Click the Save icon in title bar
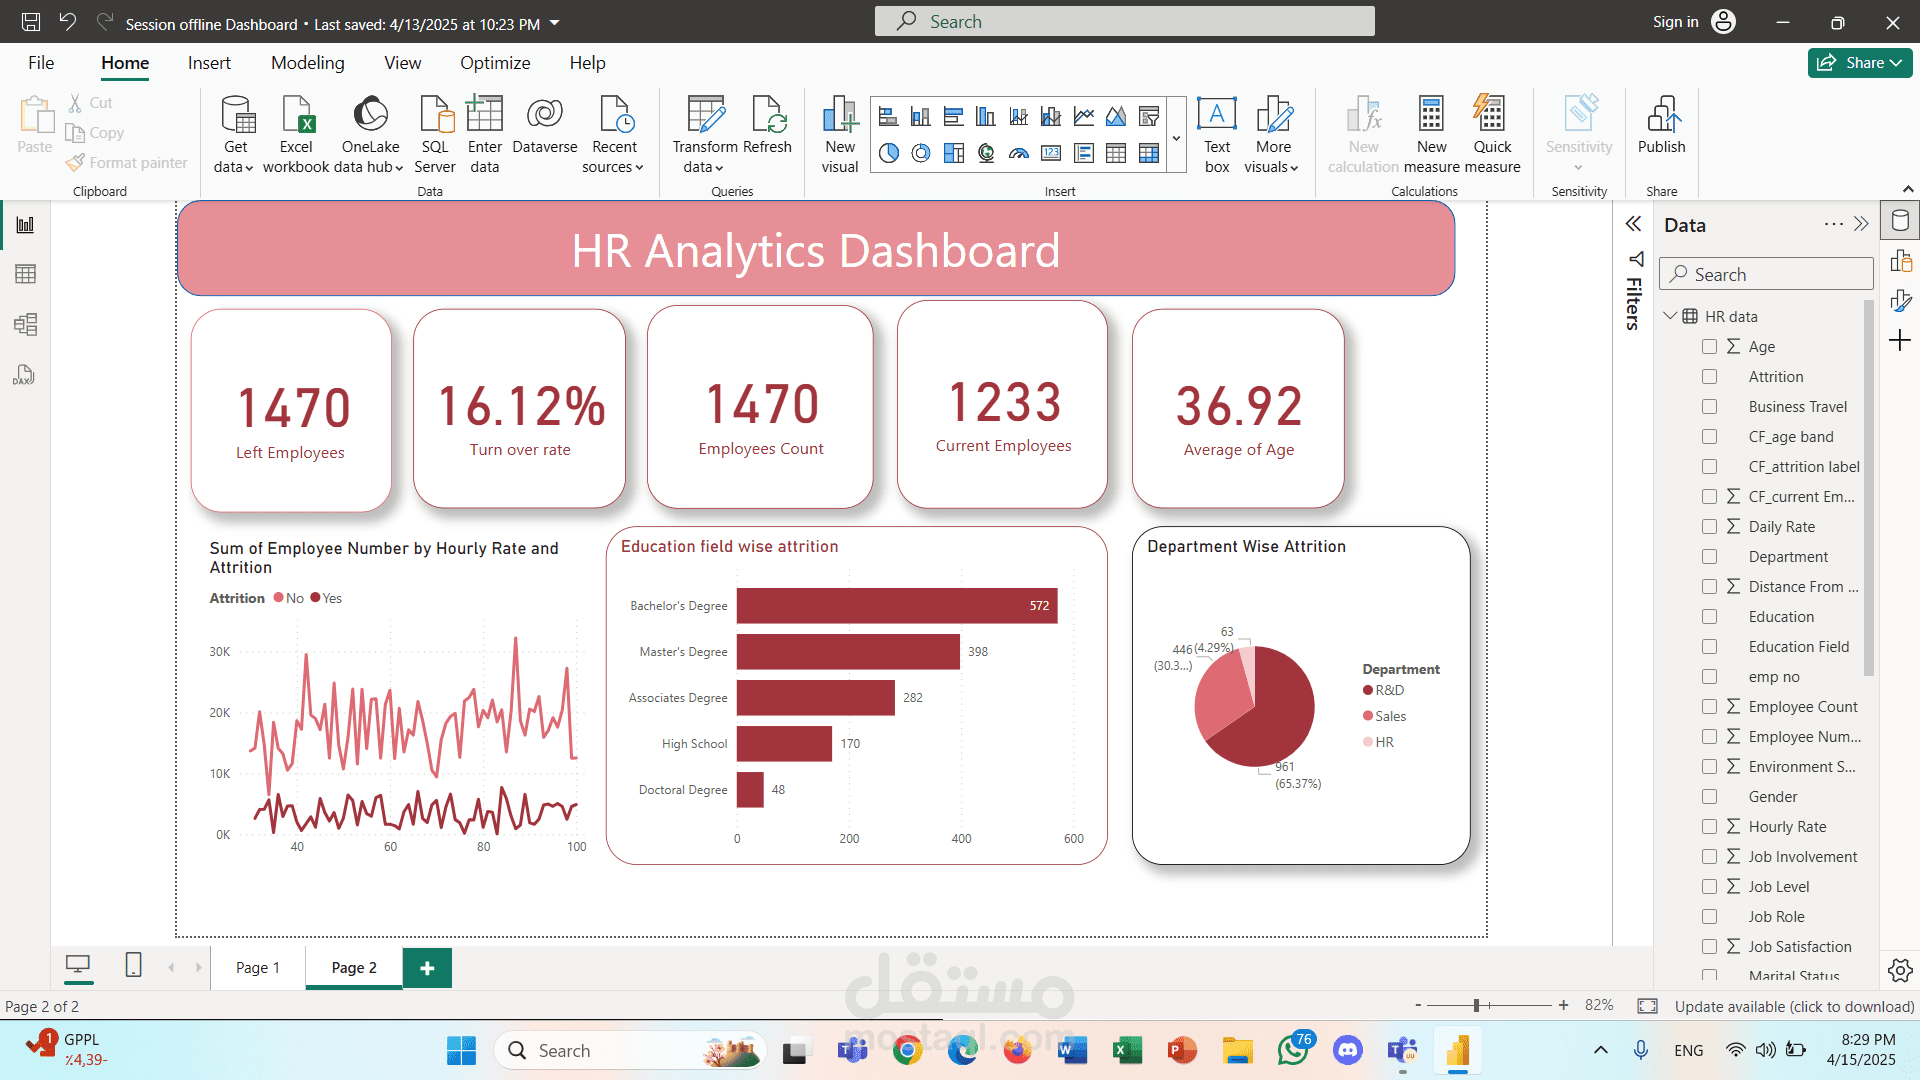Screen dimensions: 1920x1080 pos(31,22)
